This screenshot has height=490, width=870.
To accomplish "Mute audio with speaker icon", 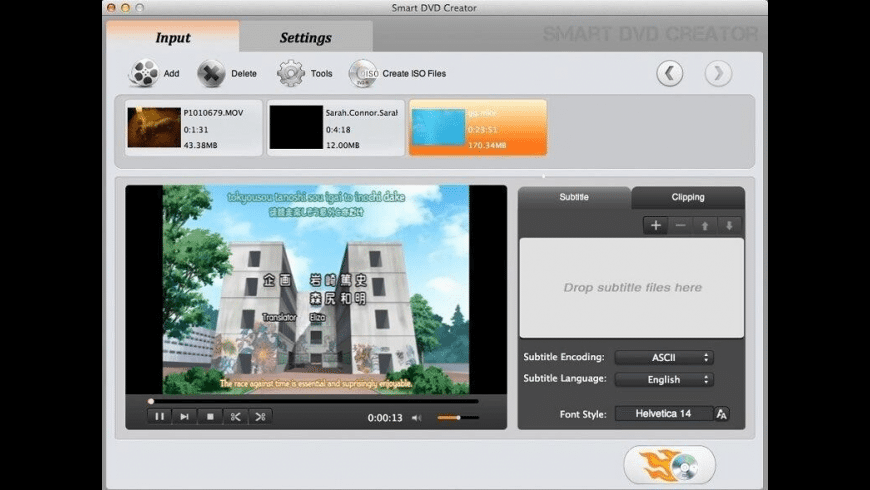I will [x=417, y=418].
